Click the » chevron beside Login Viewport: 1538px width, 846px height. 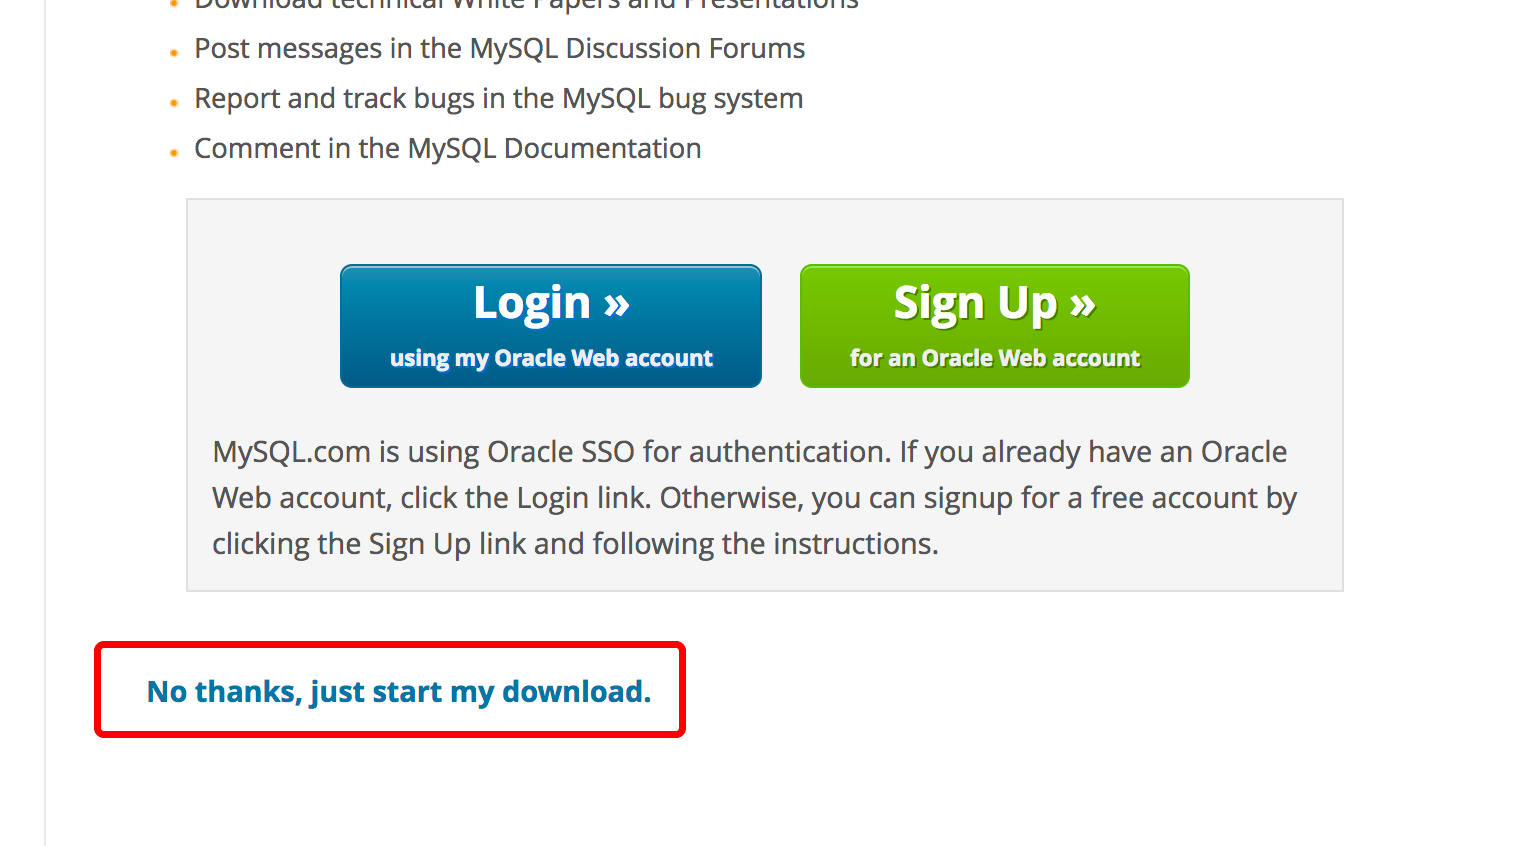click(617, 304)
